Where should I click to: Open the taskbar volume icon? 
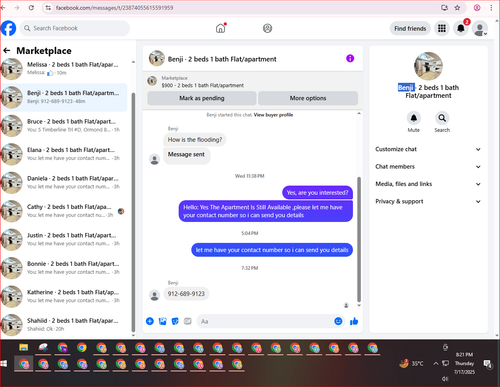(445, 379)
